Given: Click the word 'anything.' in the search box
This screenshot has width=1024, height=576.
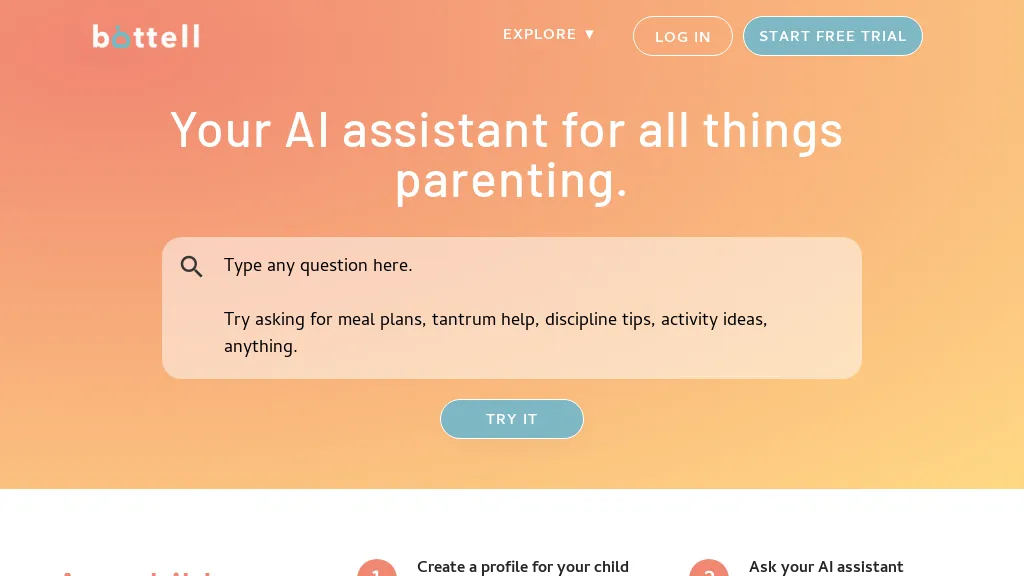Looking at the screenshot, I should 261,347.
